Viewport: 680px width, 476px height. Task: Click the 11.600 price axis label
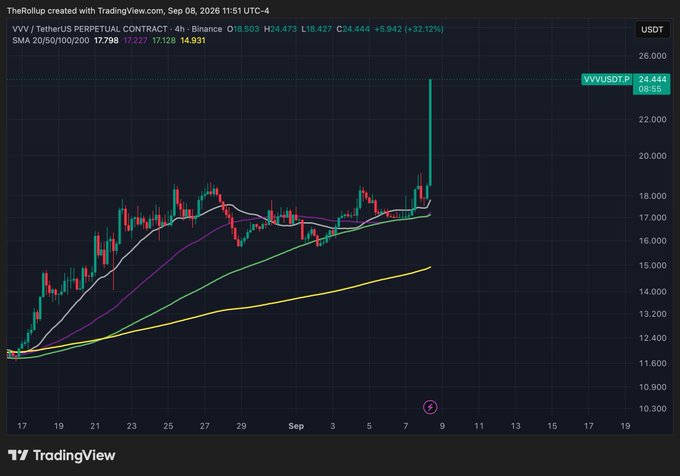pyautogui.click(x=652, y=363)
